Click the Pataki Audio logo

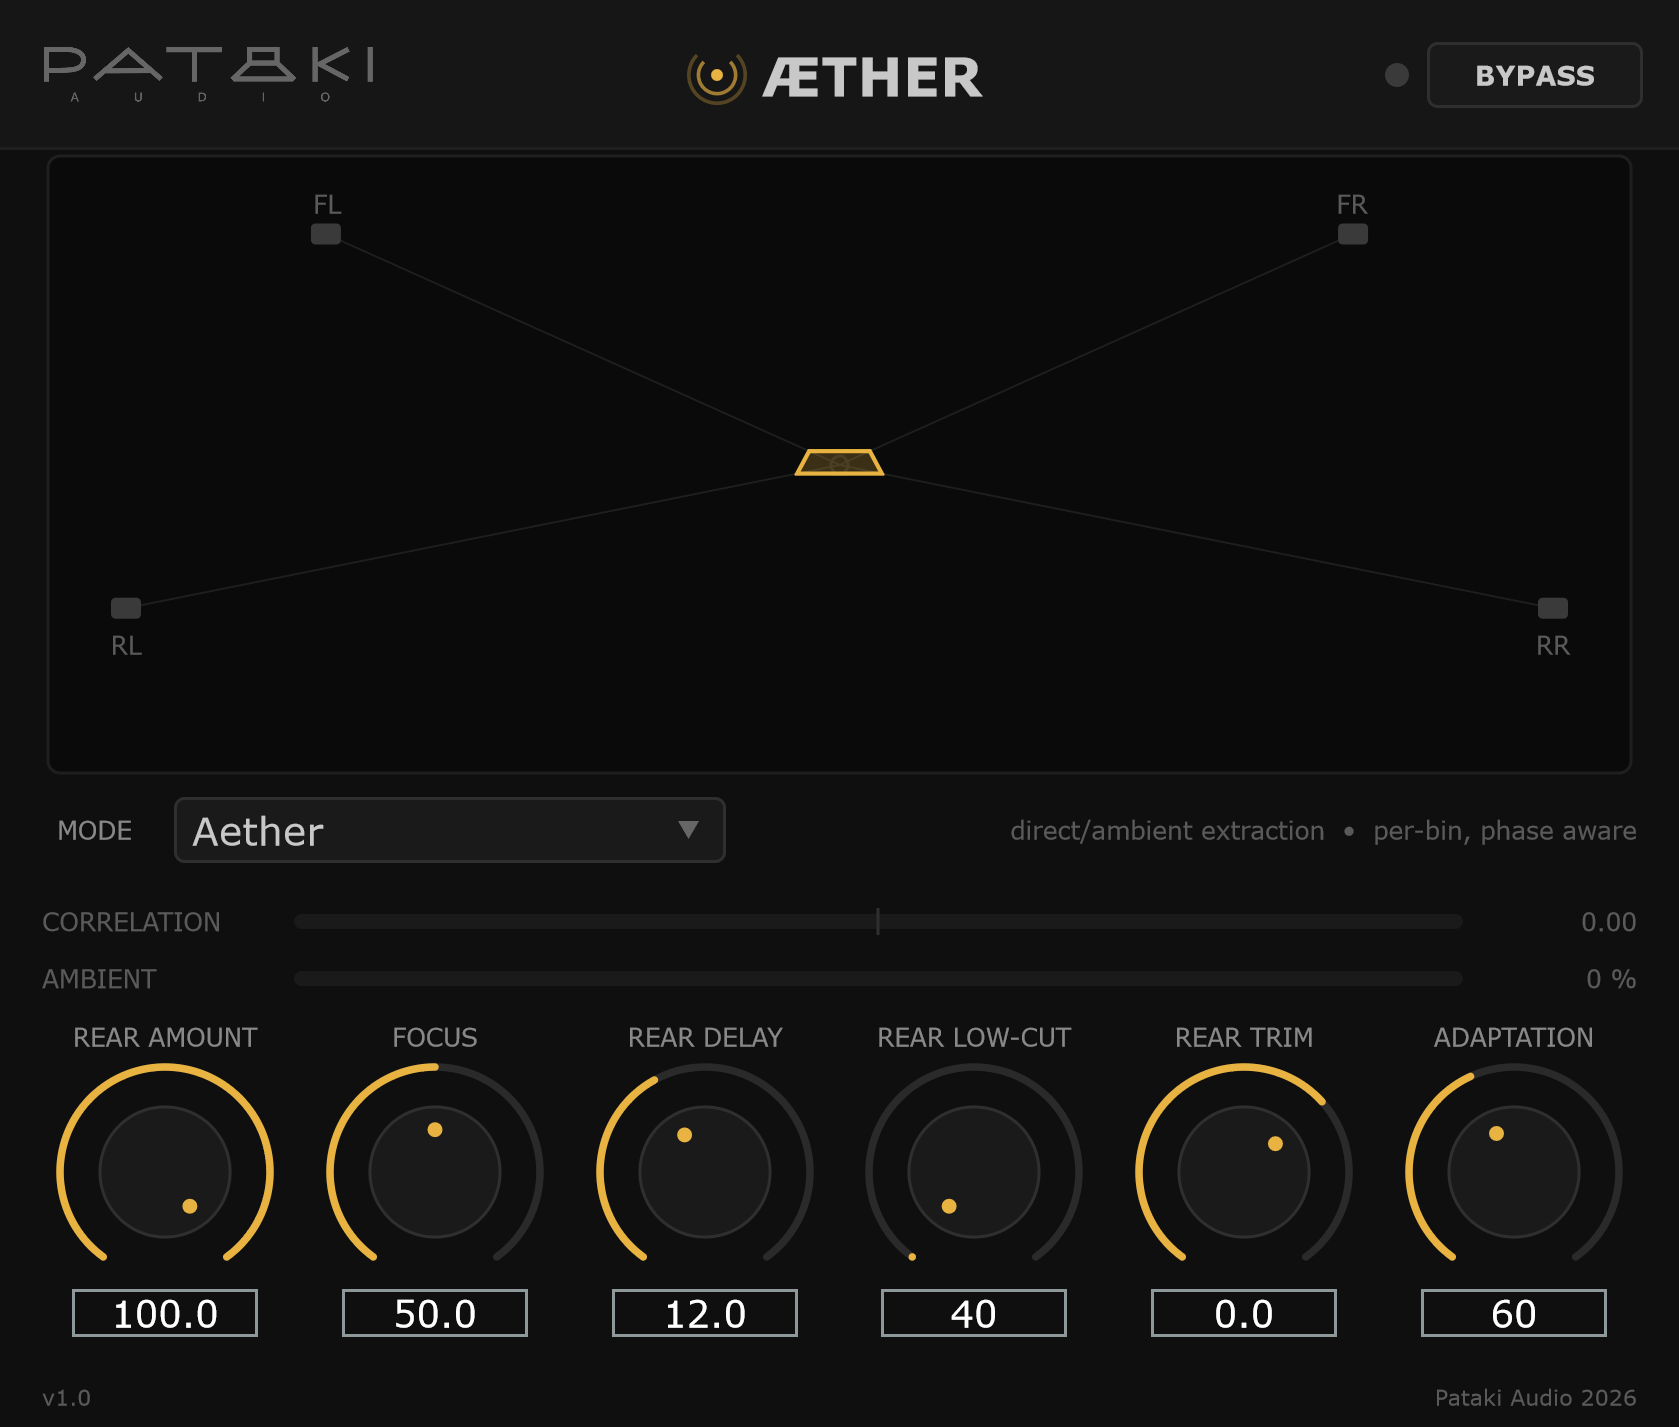[x=208, y=74]
